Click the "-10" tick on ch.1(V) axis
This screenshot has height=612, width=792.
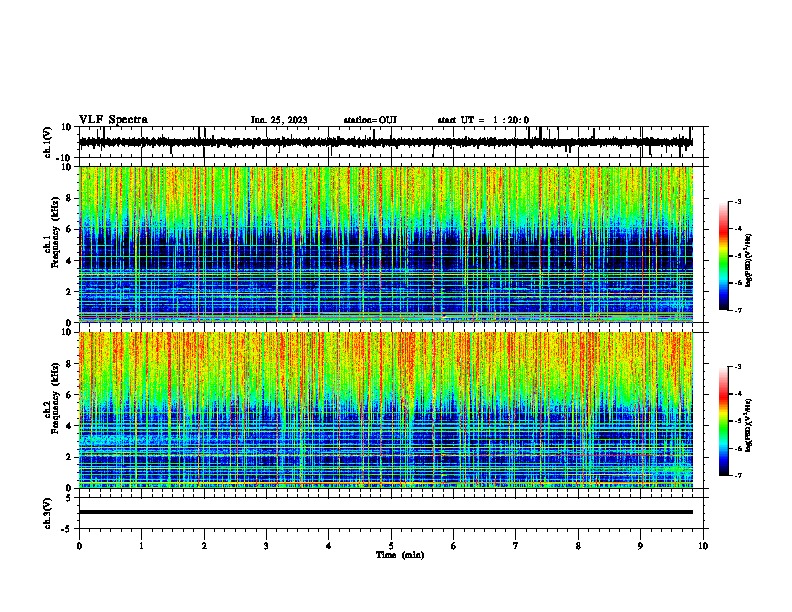pos(65,158)
